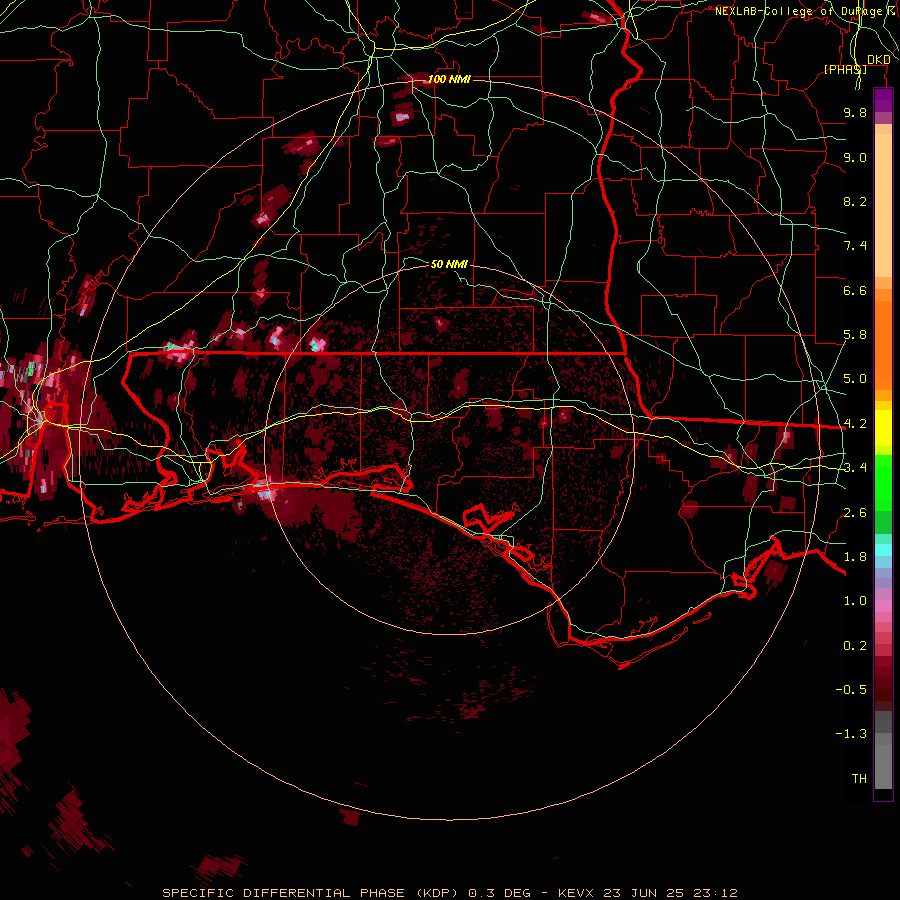900x900 pixels.
Task: Pick the bright green segment of the color scale
Action: point(883,483)
